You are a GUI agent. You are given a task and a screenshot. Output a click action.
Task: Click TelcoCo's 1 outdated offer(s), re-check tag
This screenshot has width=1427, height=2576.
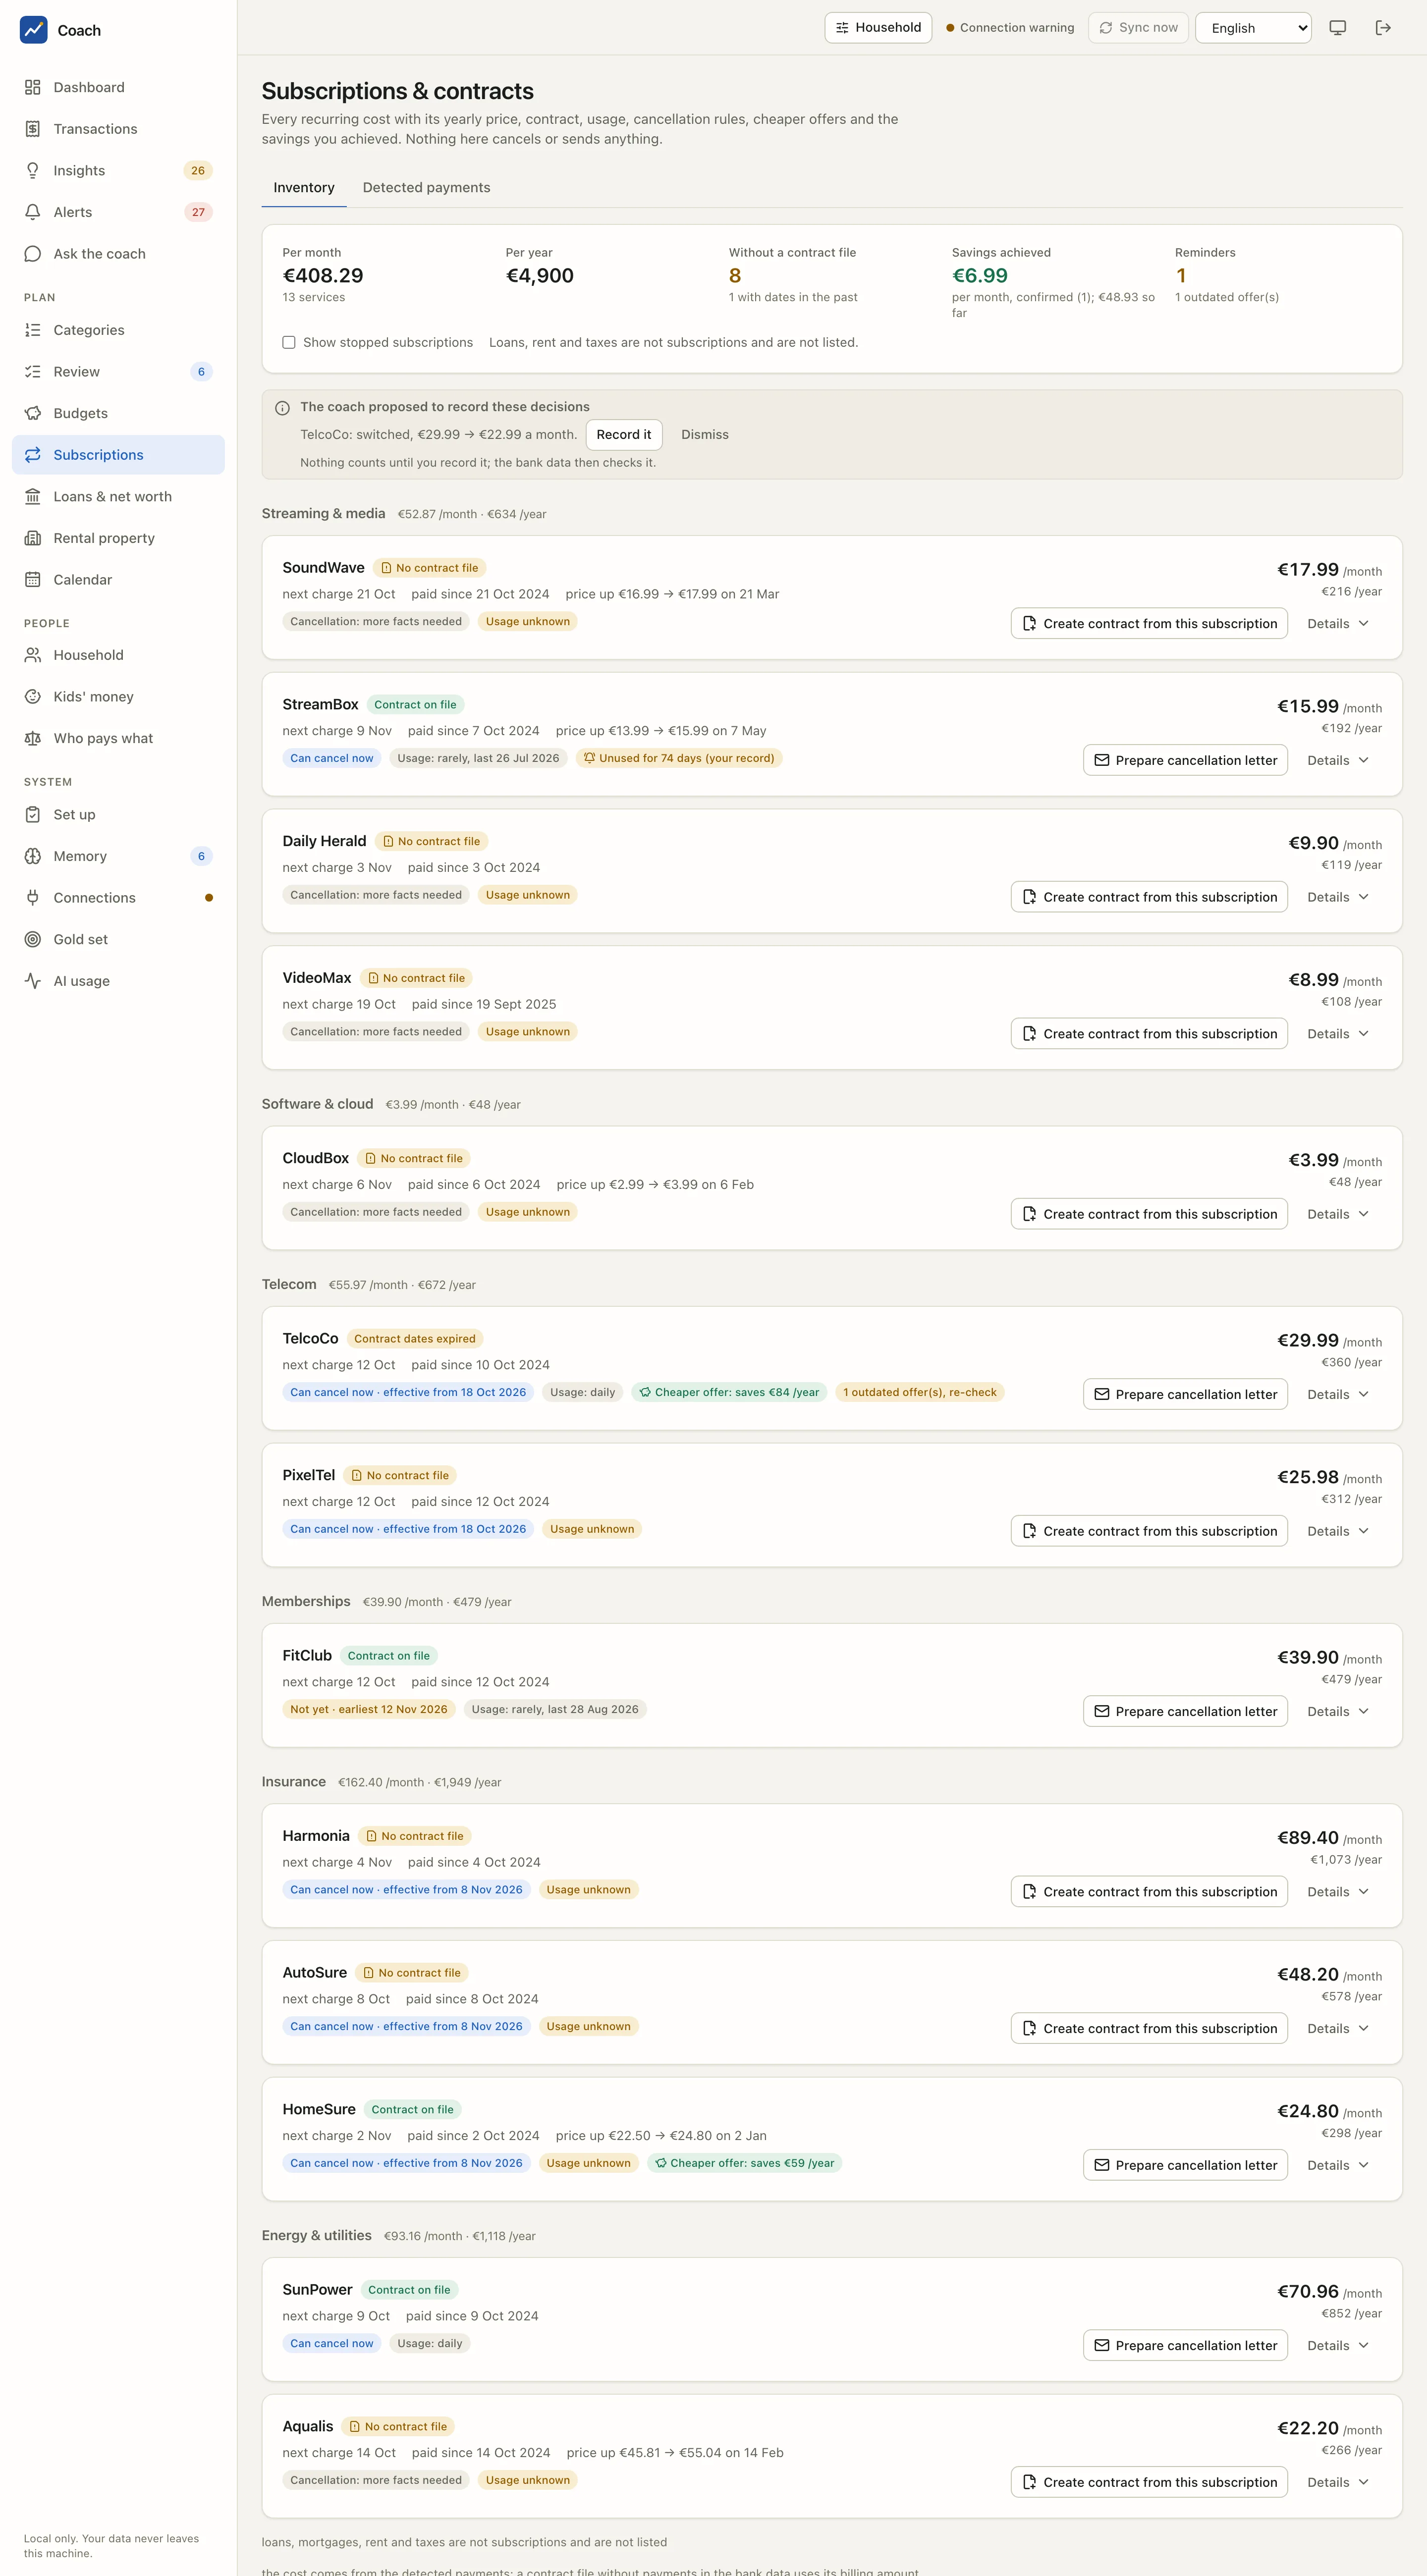click(x=920, y=1392)
